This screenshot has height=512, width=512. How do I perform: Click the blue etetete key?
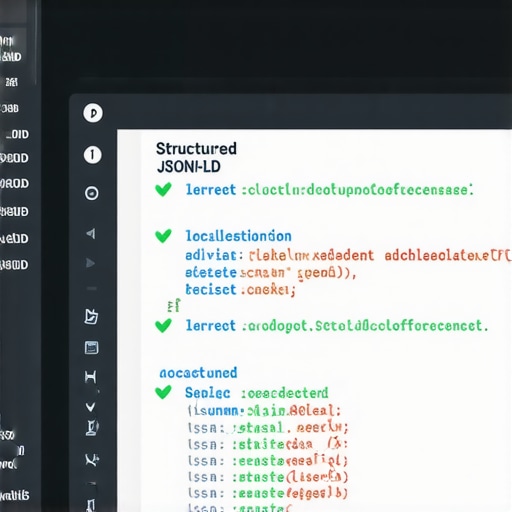tap(211, 273)
